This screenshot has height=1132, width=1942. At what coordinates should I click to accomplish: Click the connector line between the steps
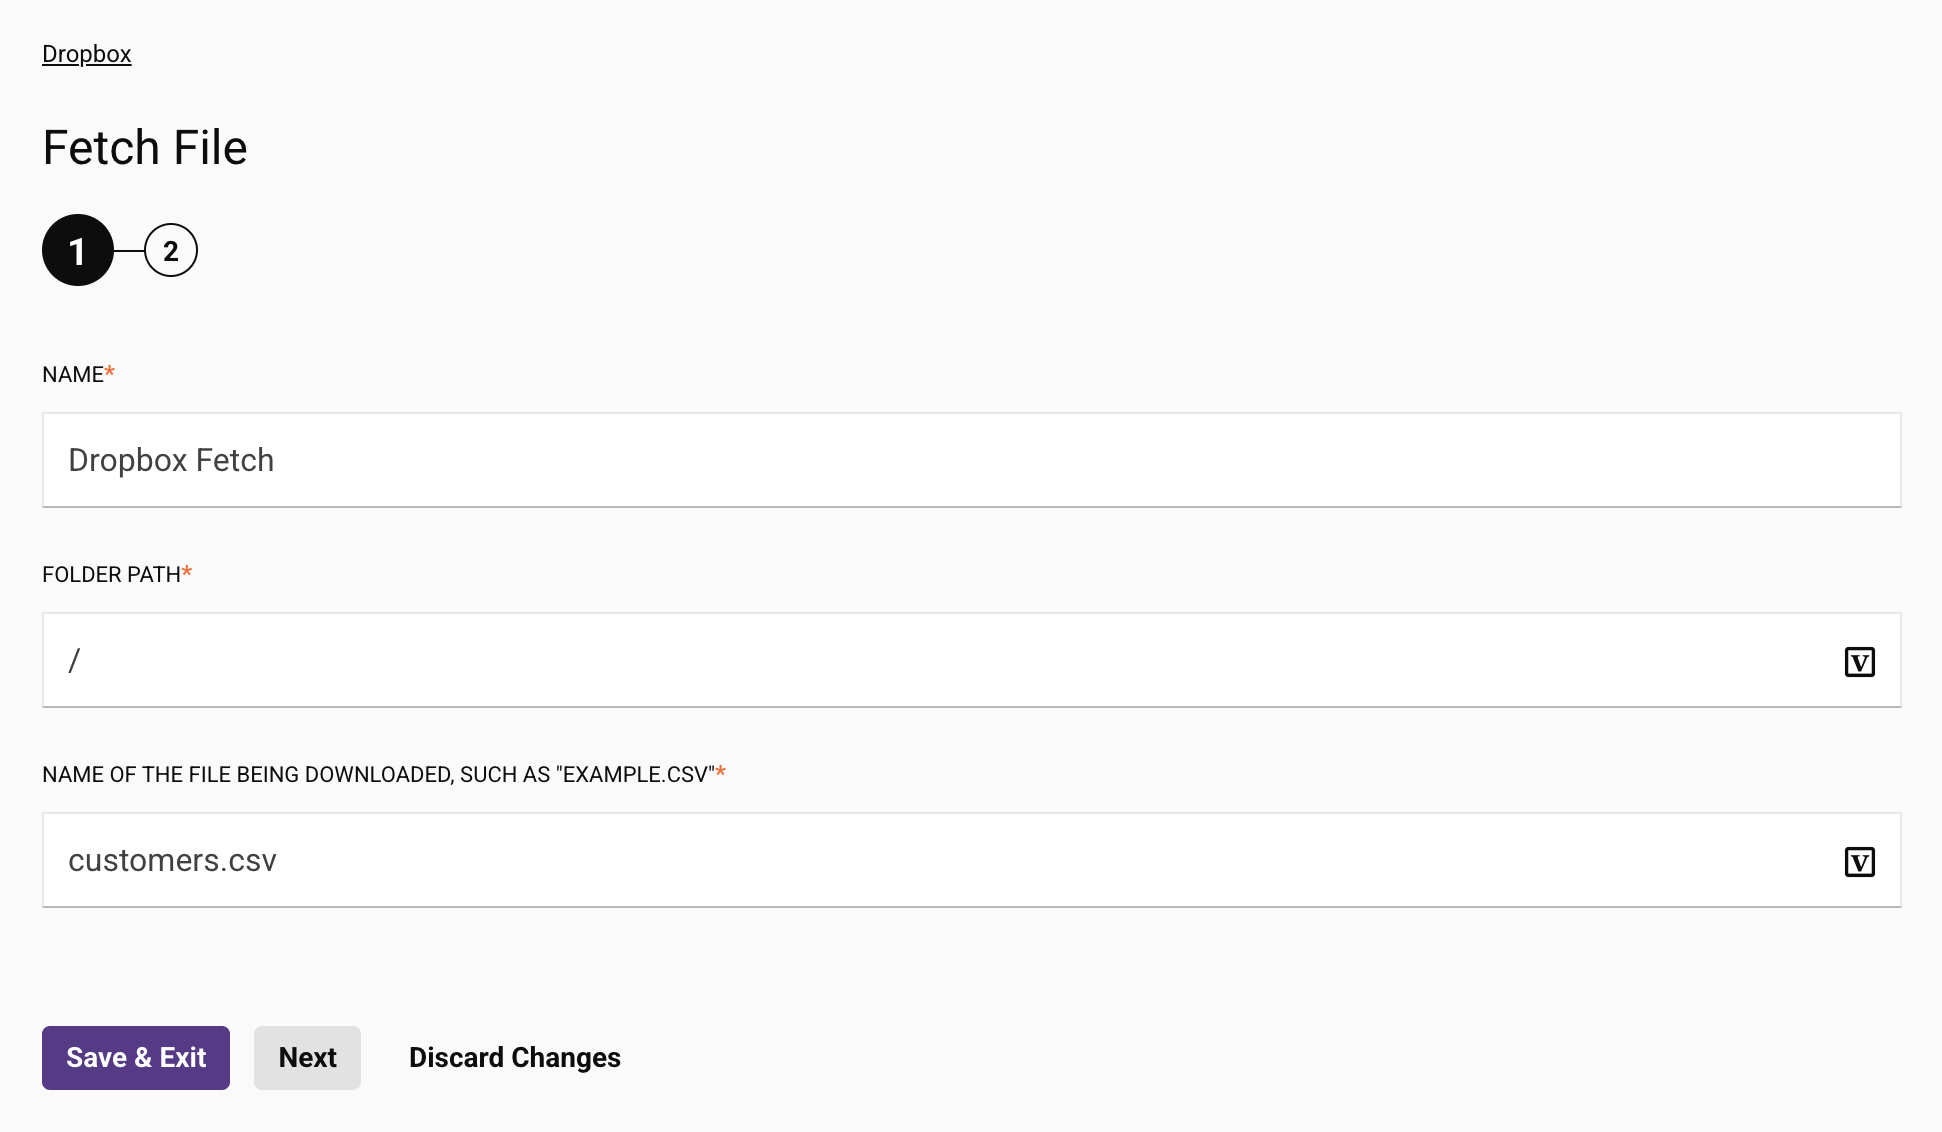(x=129, y=251)
